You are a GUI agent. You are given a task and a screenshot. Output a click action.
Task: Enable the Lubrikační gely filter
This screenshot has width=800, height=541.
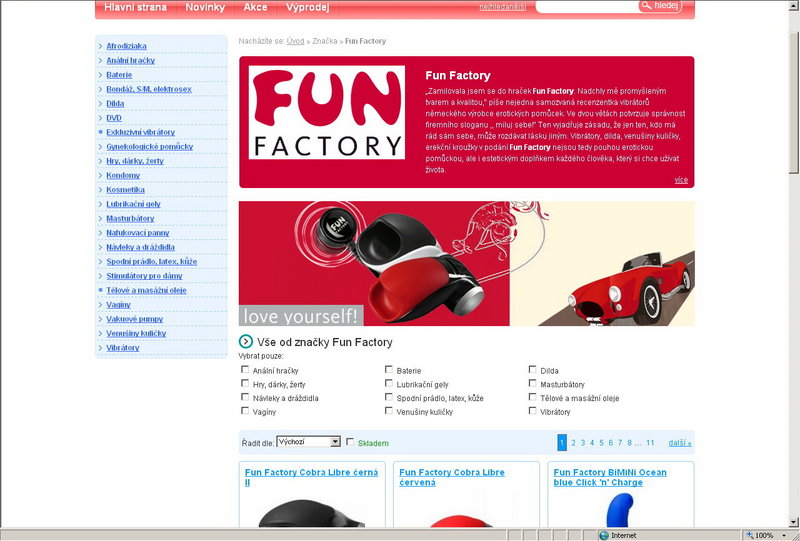point(389,383)
